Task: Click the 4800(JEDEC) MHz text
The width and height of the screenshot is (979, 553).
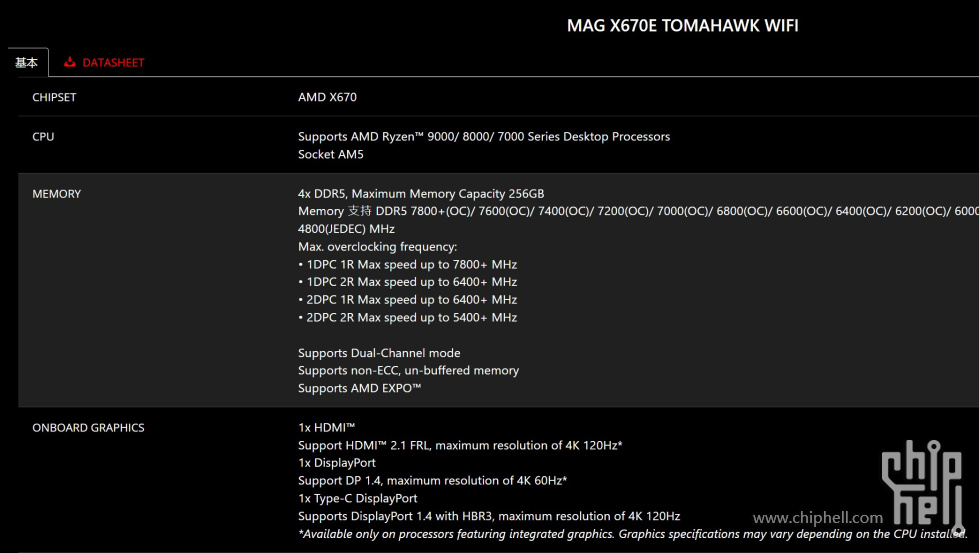Action: click(346, 229)
